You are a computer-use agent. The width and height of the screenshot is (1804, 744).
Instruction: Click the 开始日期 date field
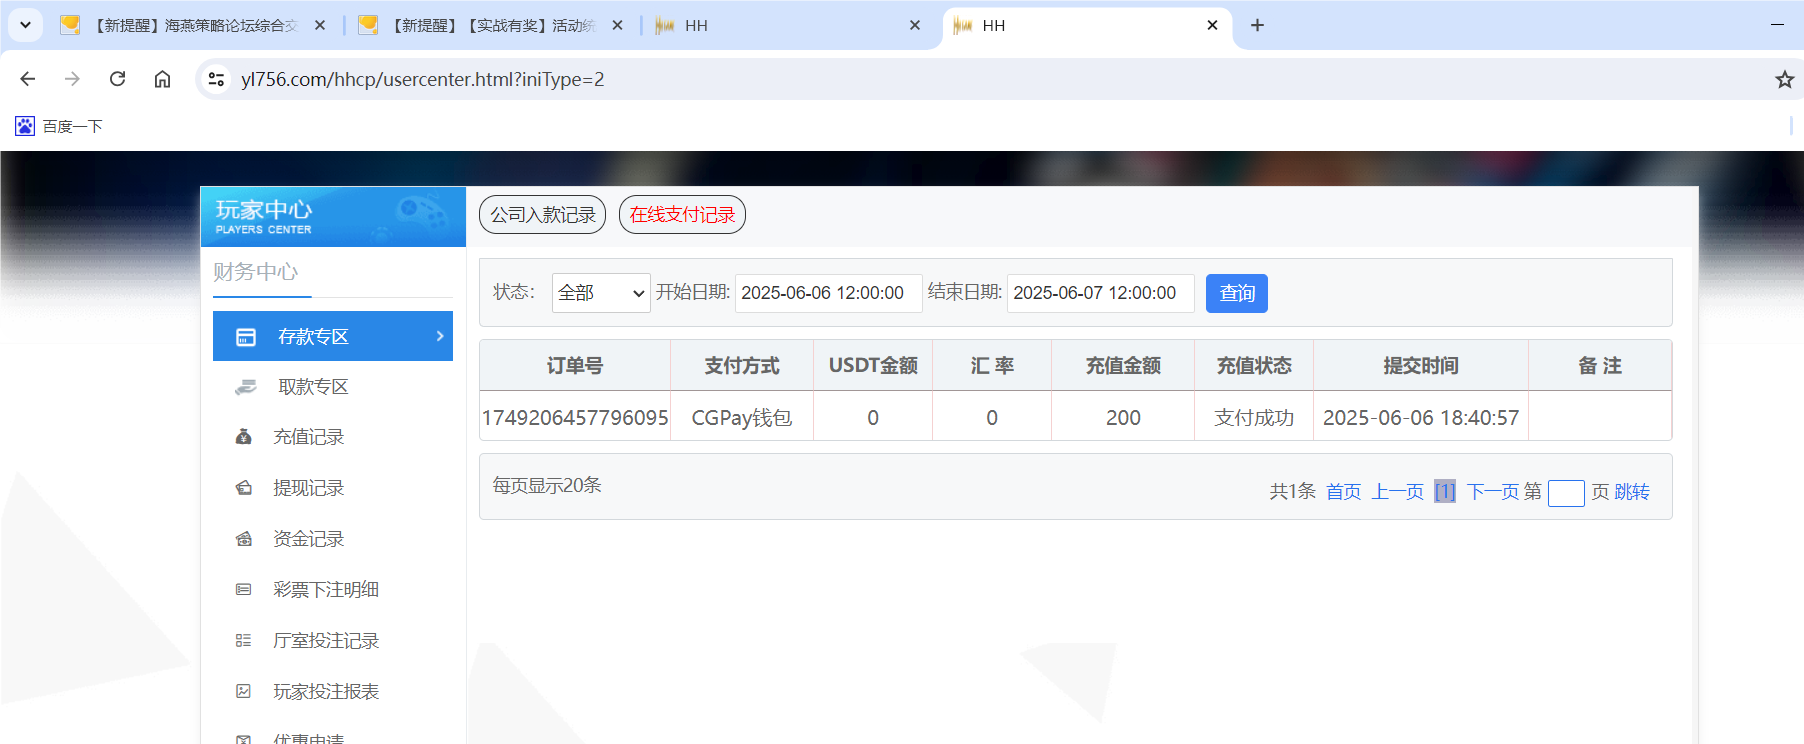(x=828, y=293)
